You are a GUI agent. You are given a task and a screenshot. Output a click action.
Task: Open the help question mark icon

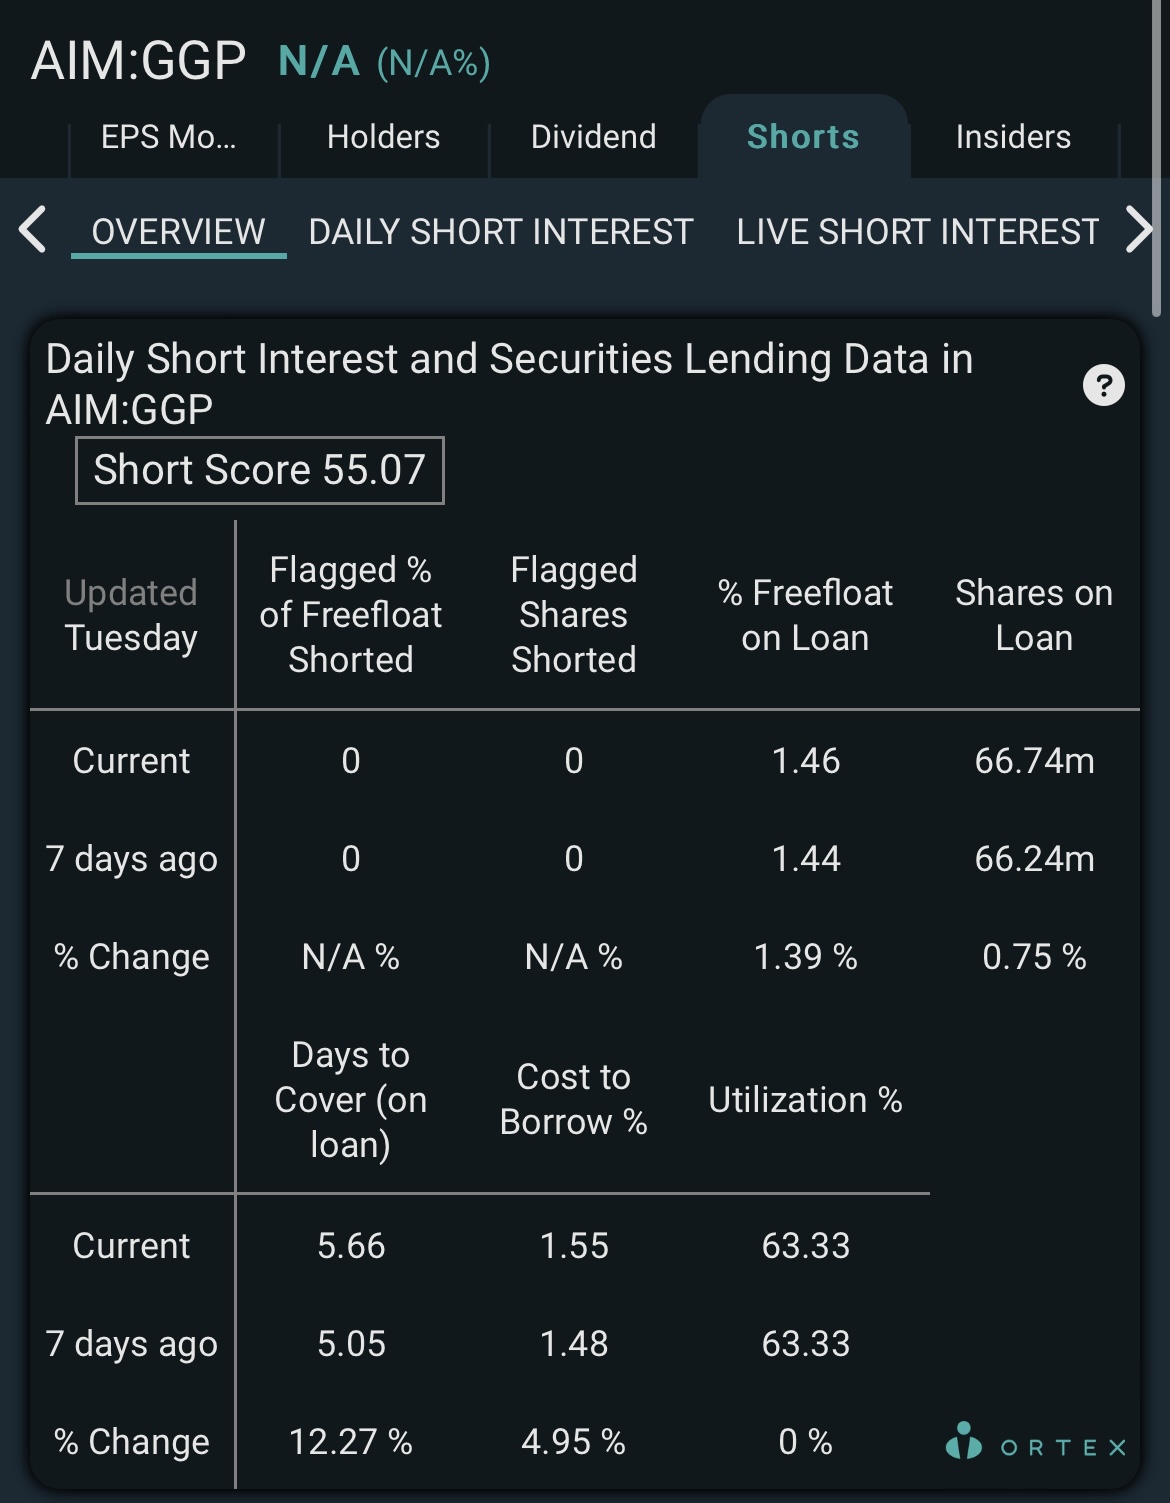pyautogui.click(x=1104, y=385)
